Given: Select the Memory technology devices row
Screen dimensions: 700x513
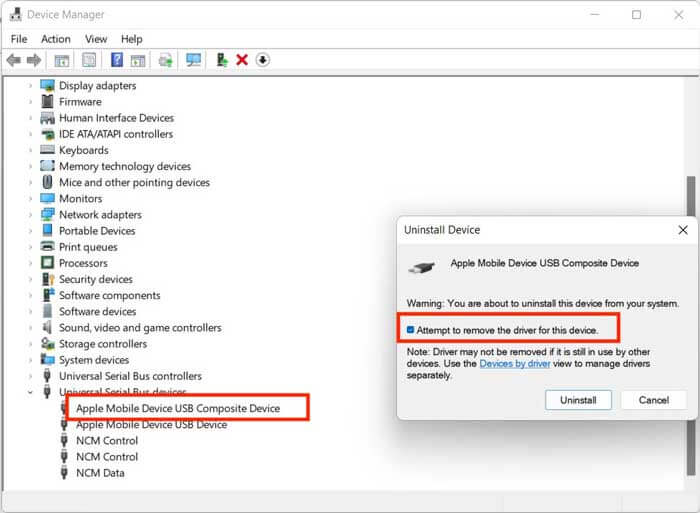Looking at the screenshot, I should (125, 166).
